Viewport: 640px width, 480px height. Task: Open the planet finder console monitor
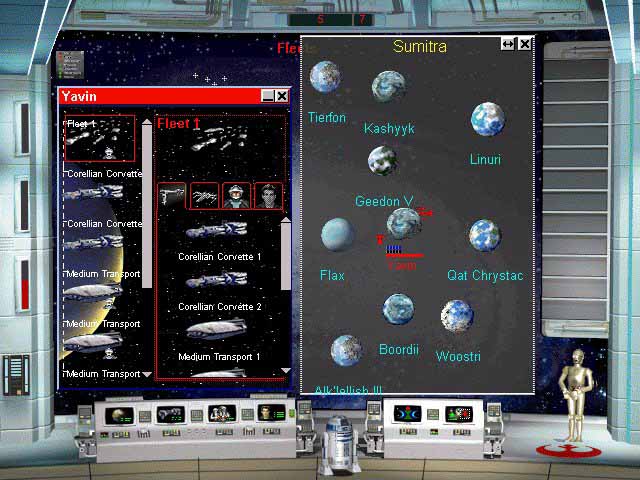tap(119, 416)
